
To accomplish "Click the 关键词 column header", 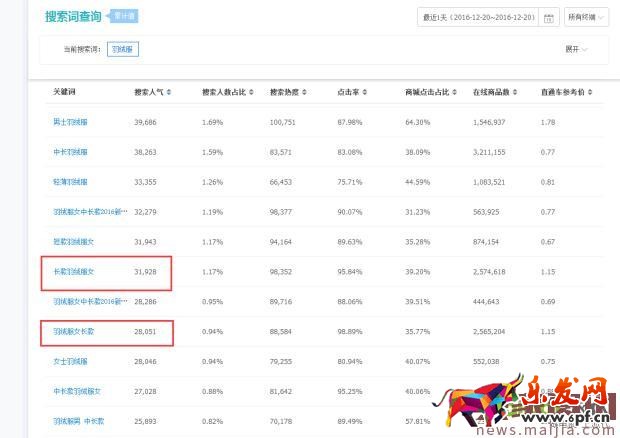I will 64,92.
